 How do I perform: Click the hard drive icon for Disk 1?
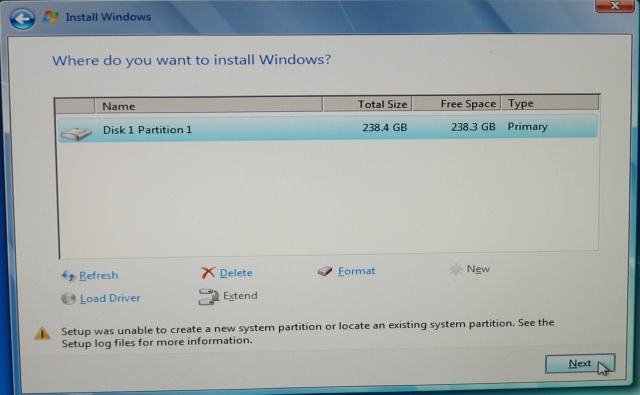76,133
